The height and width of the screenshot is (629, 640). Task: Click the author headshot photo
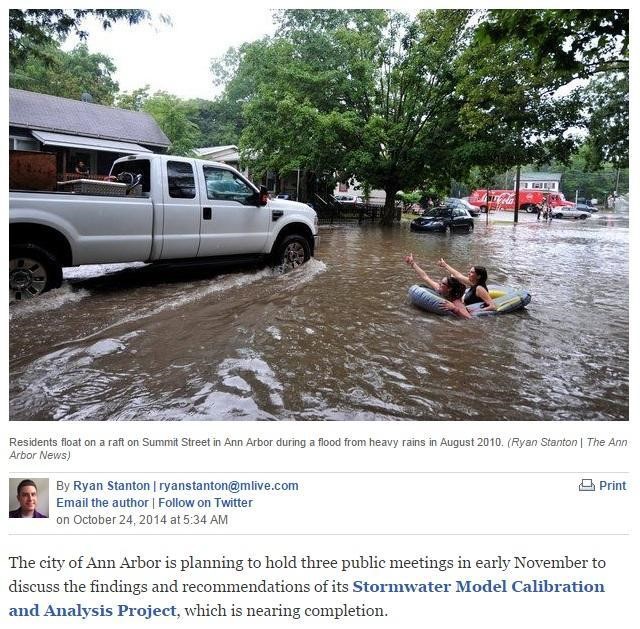[29, 498]
